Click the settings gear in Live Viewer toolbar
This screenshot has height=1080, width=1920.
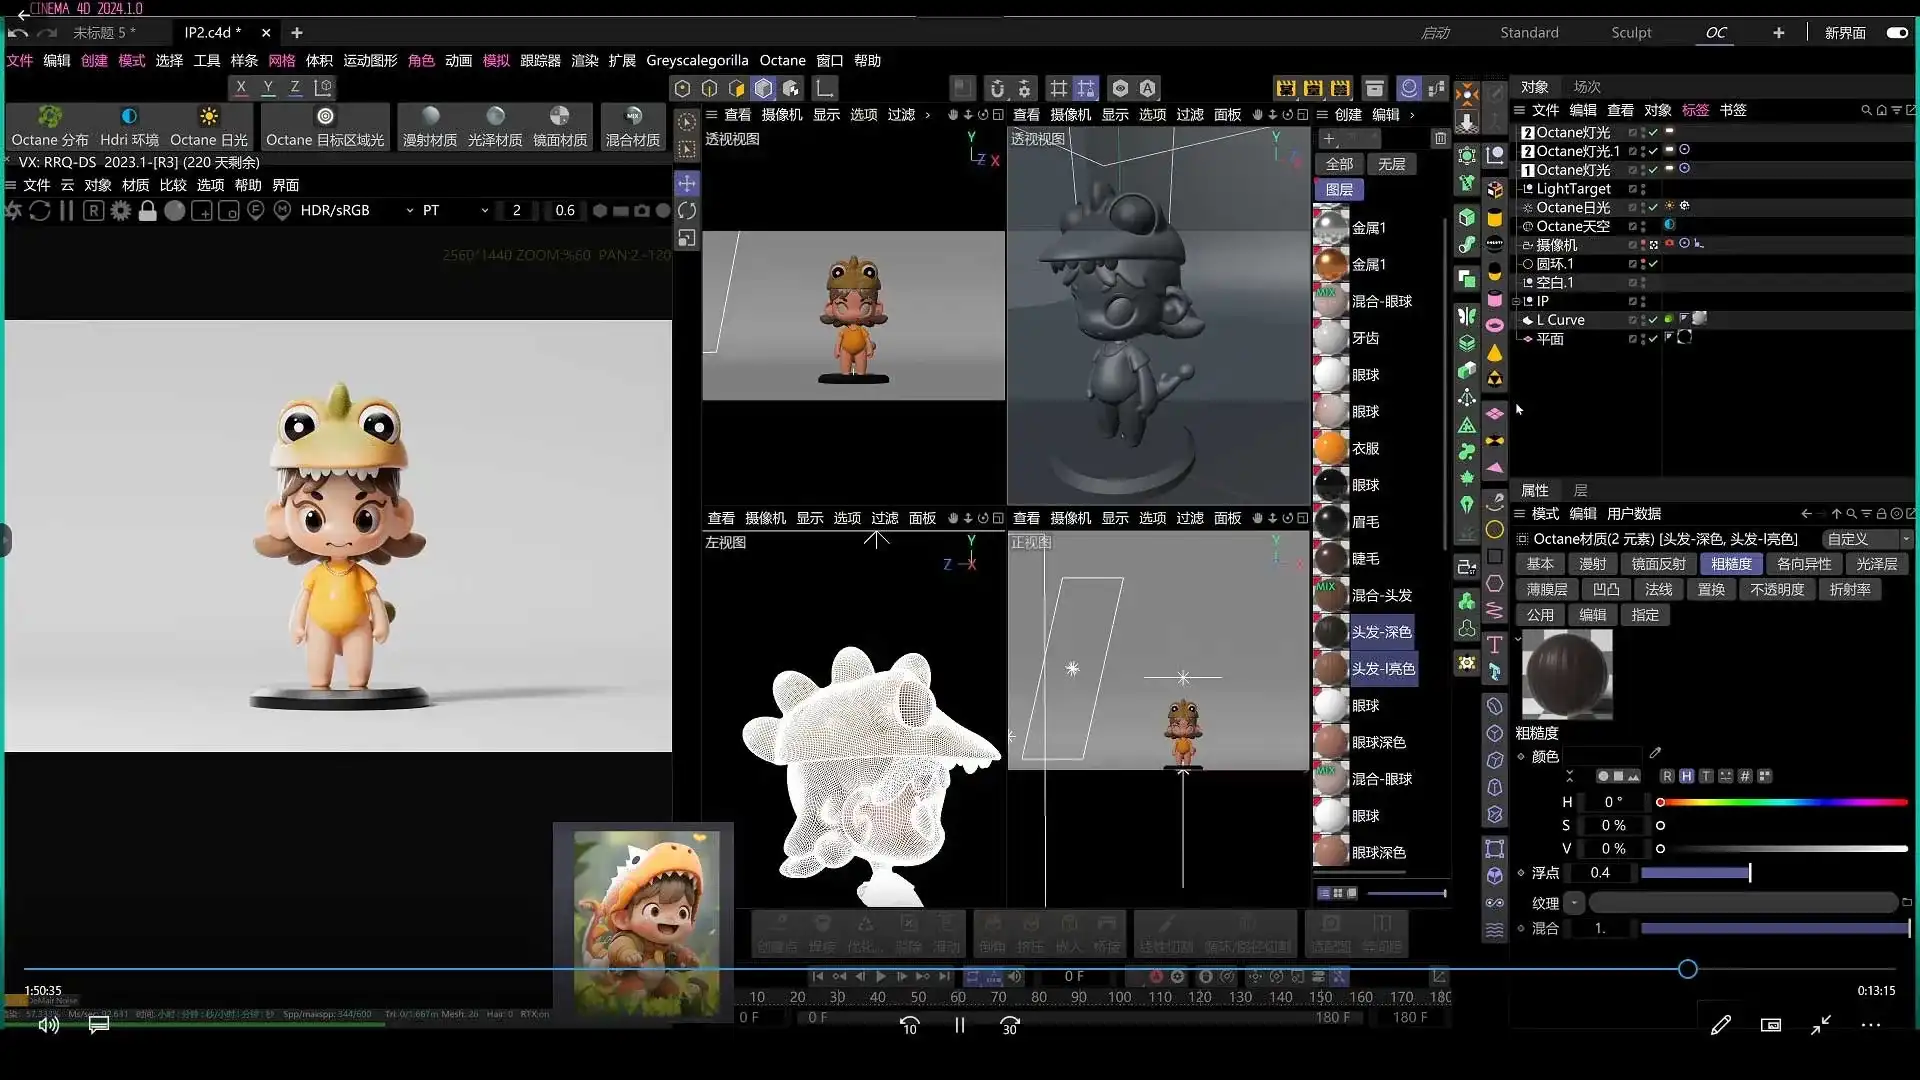120,211
